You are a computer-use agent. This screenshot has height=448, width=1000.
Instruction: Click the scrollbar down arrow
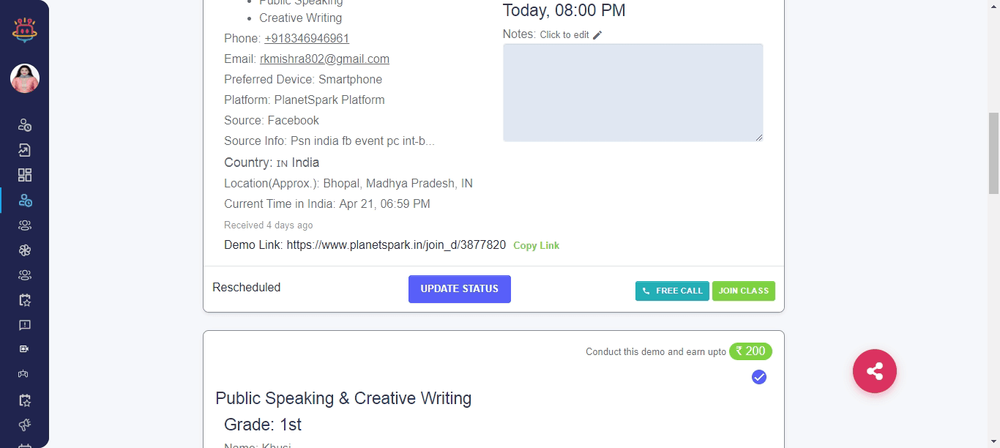pos(994,442)
